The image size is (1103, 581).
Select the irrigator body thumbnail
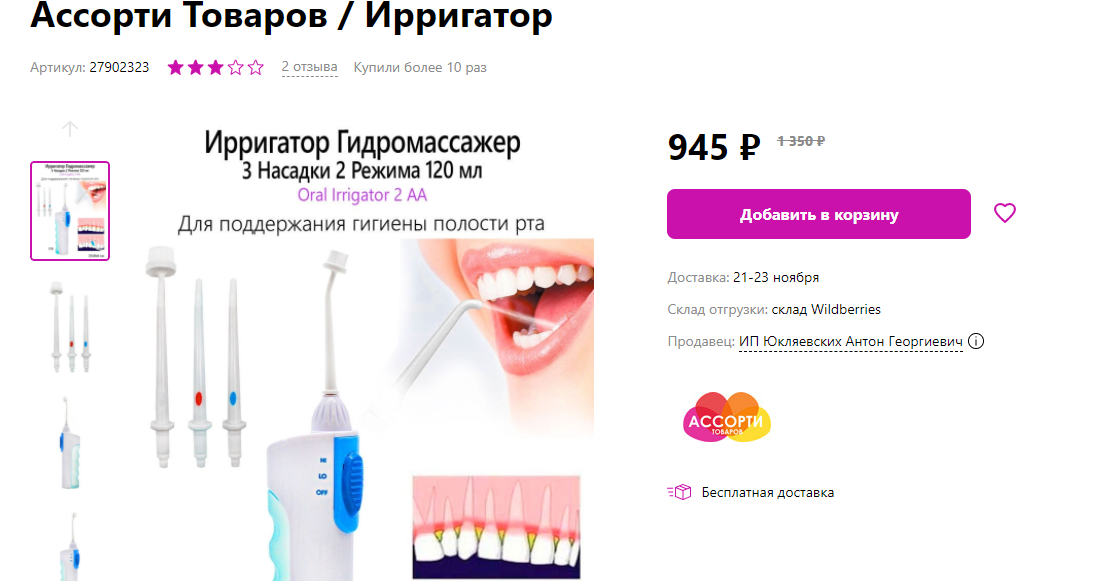coord(70,443)
